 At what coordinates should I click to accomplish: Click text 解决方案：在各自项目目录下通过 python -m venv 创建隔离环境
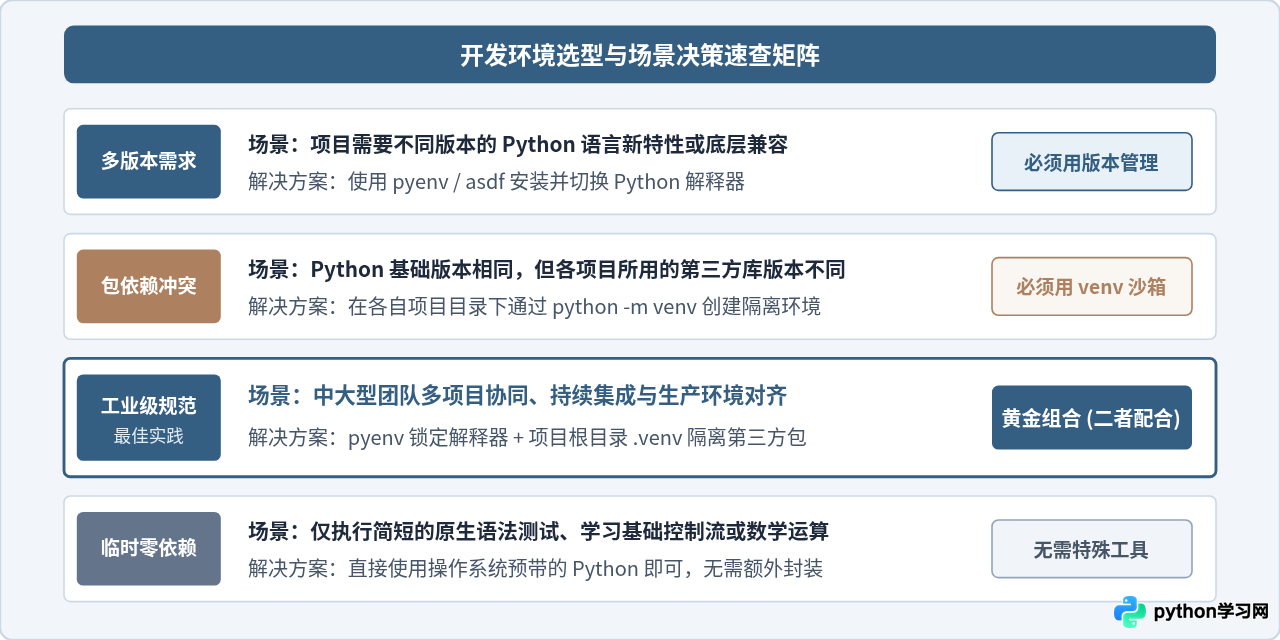pos(534,307)
